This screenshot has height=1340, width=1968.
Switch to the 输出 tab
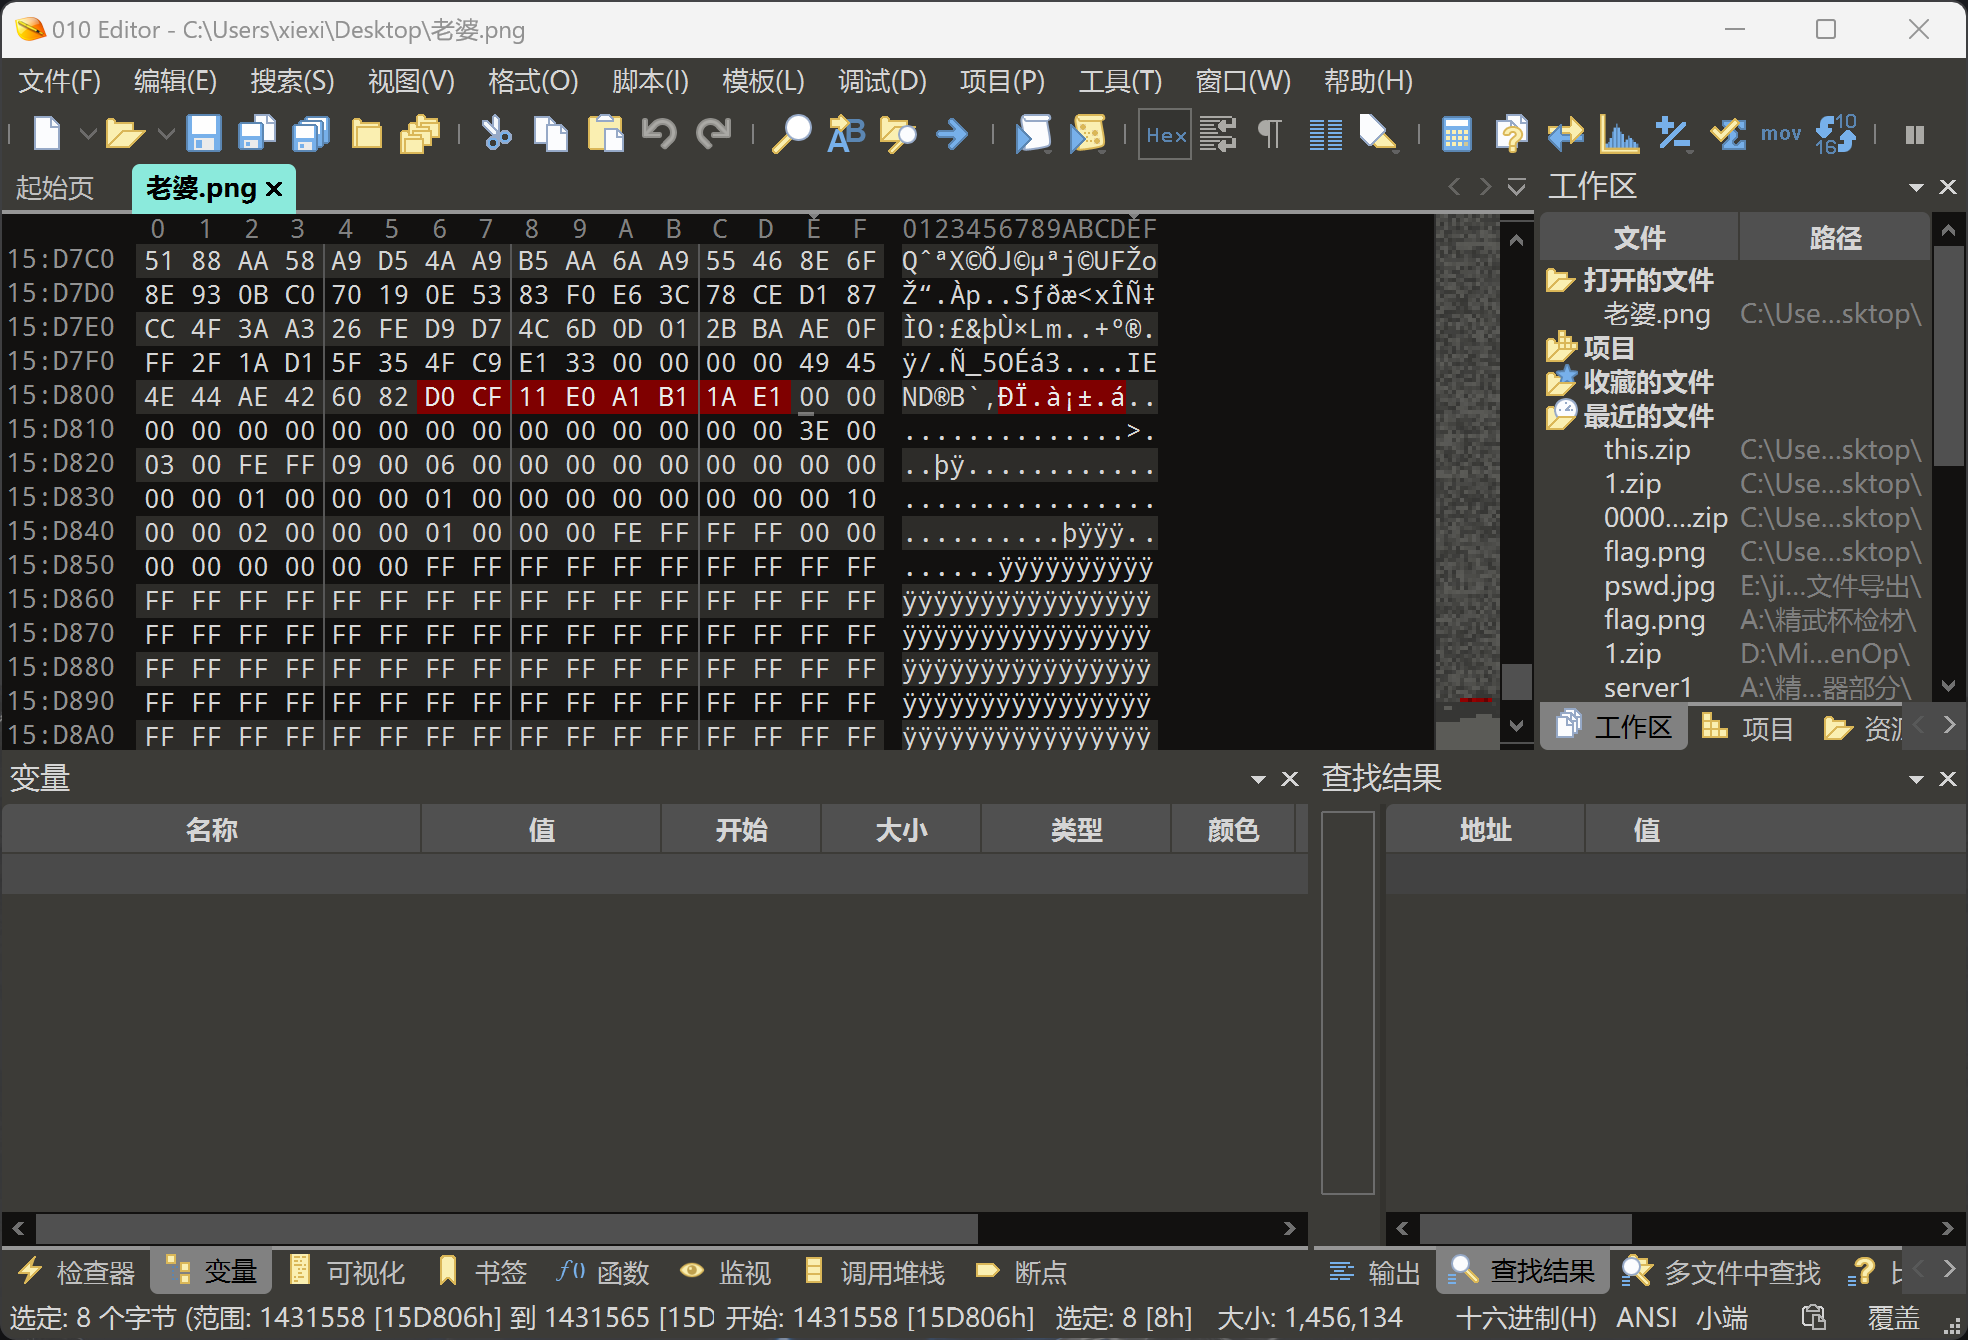(x=1375, y=1272)
